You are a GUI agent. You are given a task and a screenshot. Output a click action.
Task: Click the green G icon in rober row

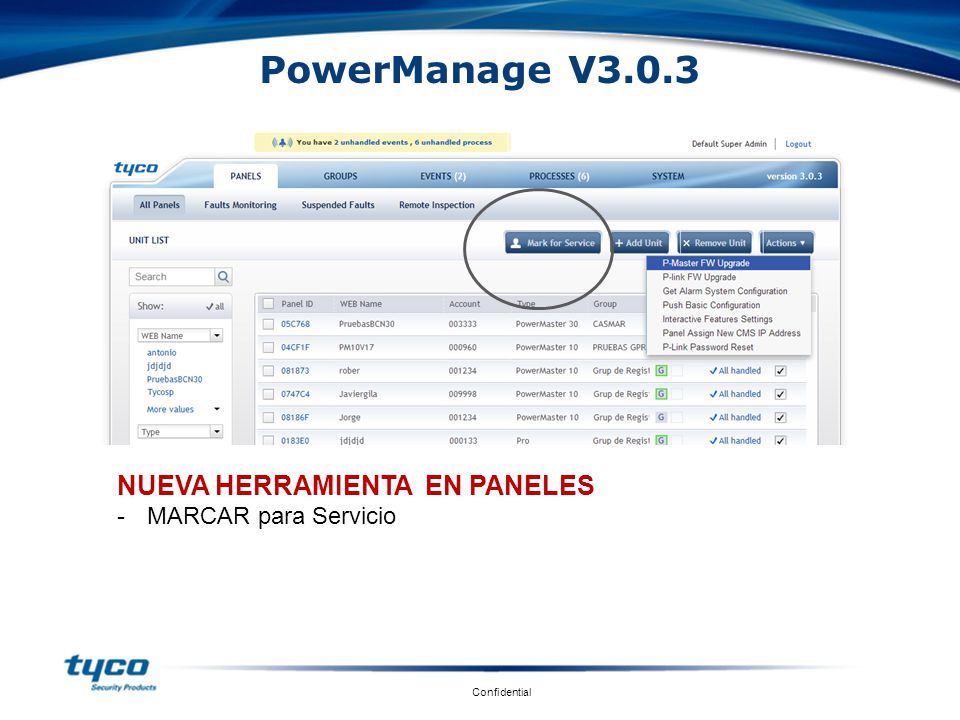661,370
